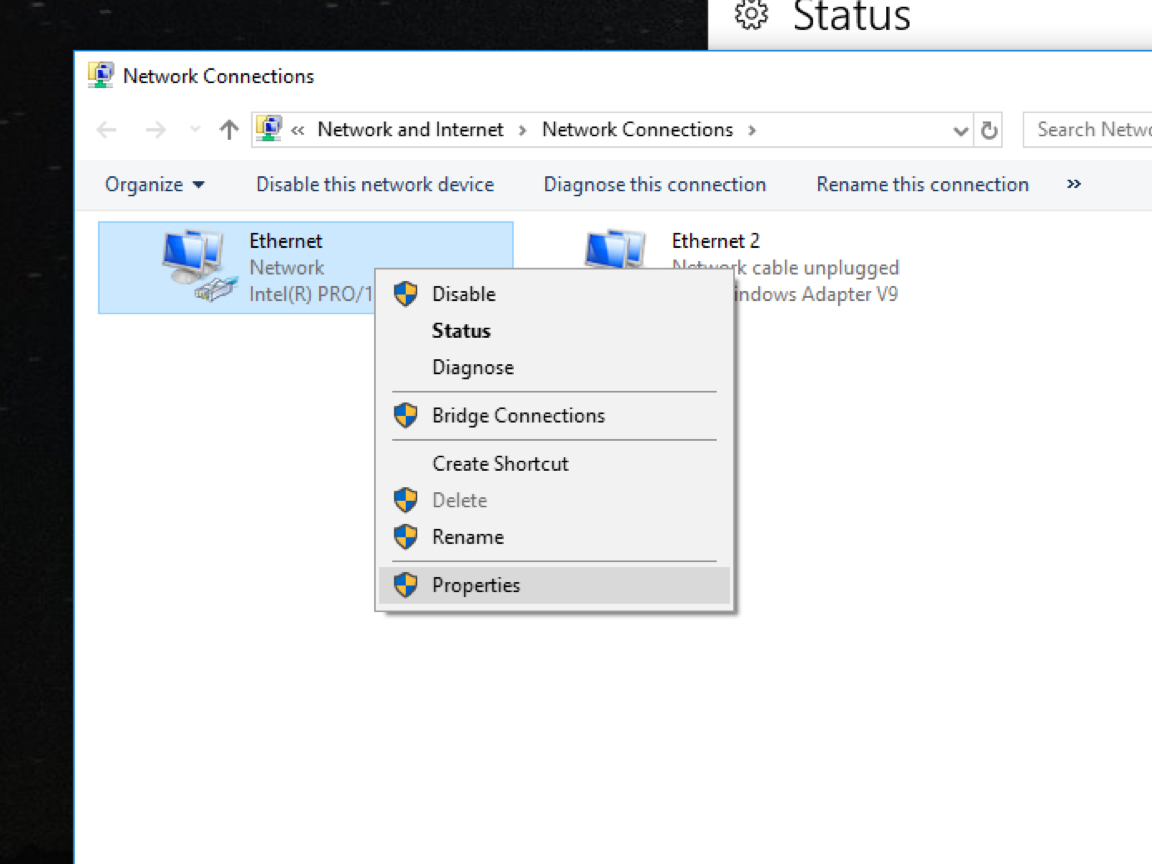
Task: Open Status from the context menu
Action: [x=554, y=331]
